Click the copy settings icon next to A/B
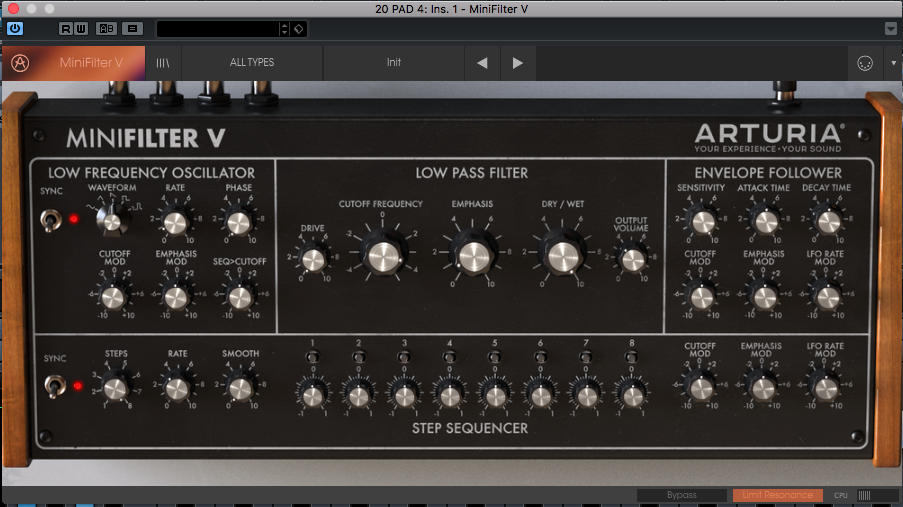This screenshot has width=903, height=507. (132, 28)
